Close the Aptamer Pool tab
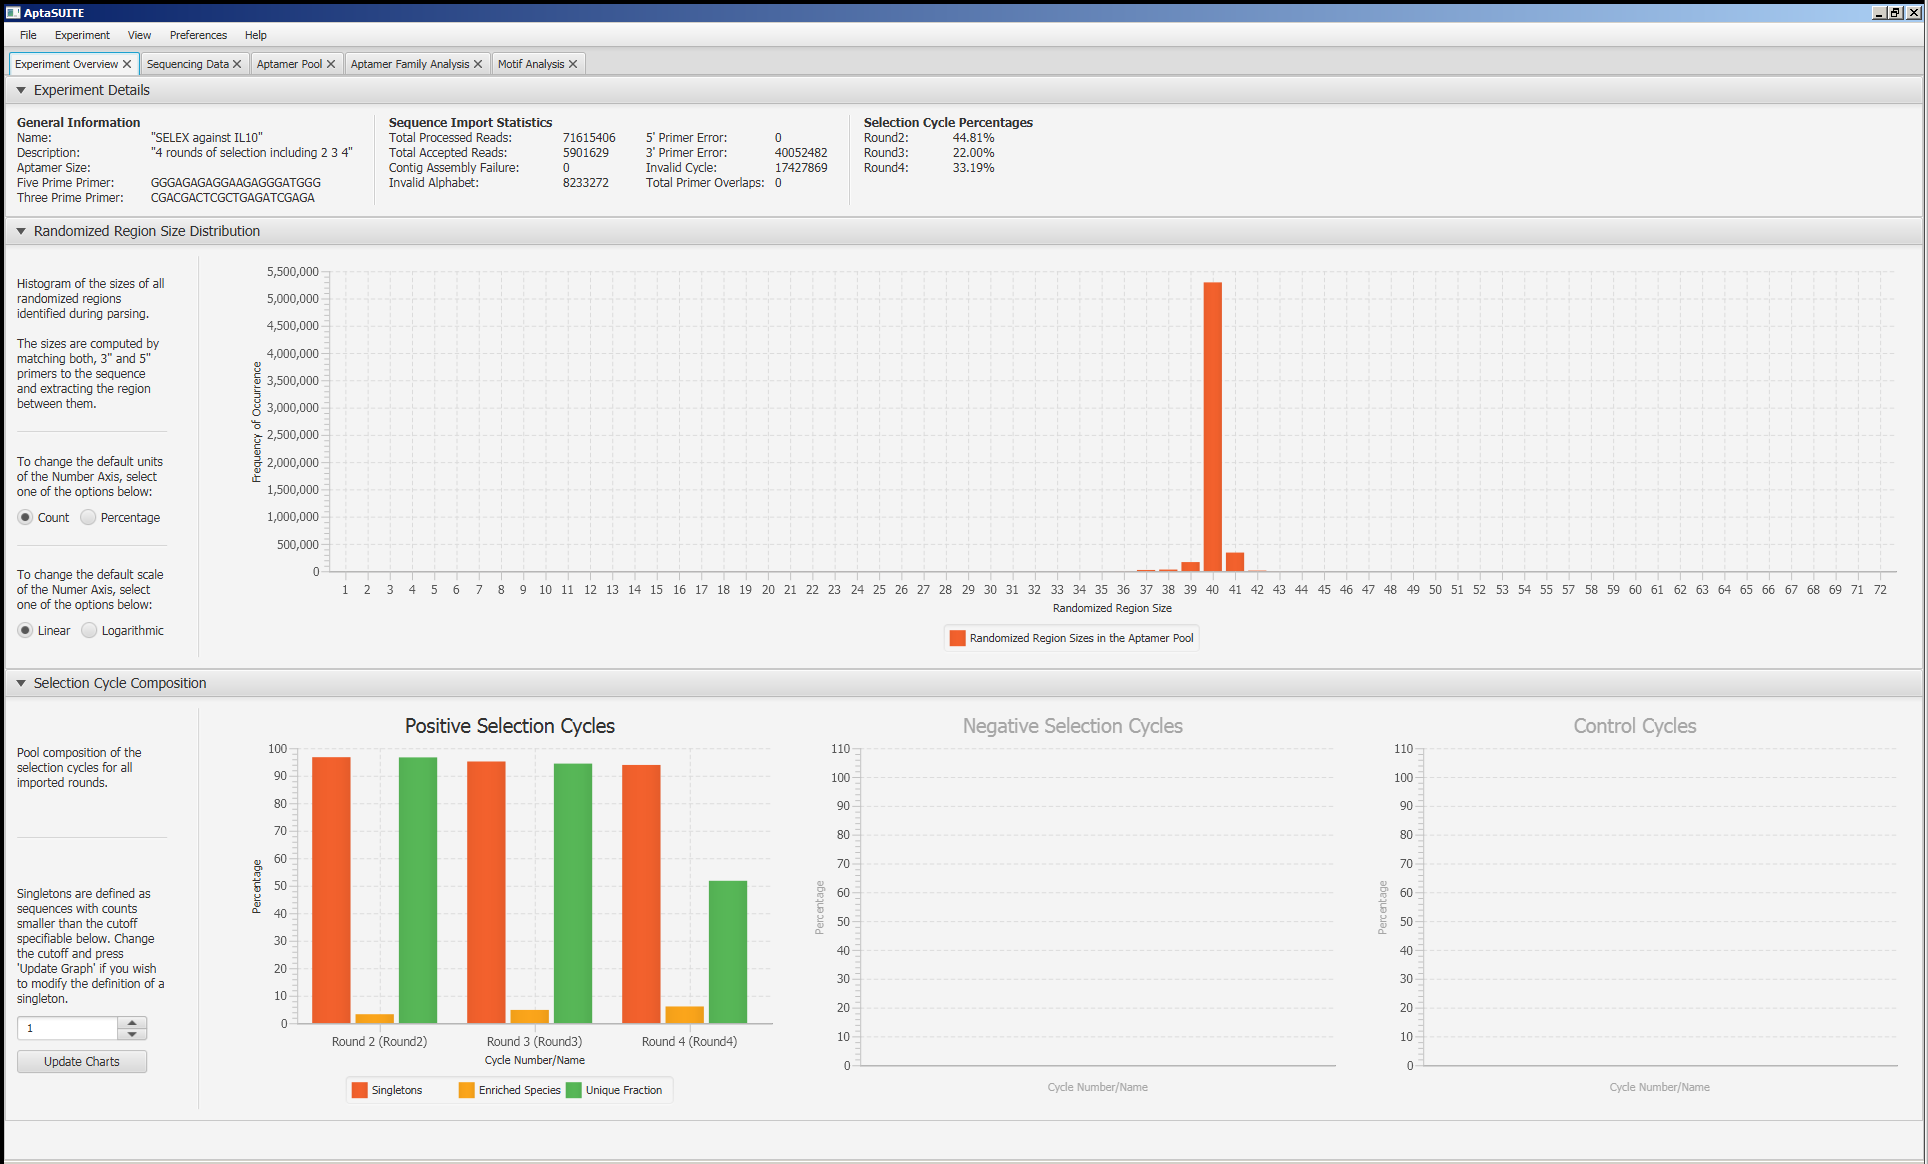1928x1164 pixels. pyautogui.click(x=331, y=64)
